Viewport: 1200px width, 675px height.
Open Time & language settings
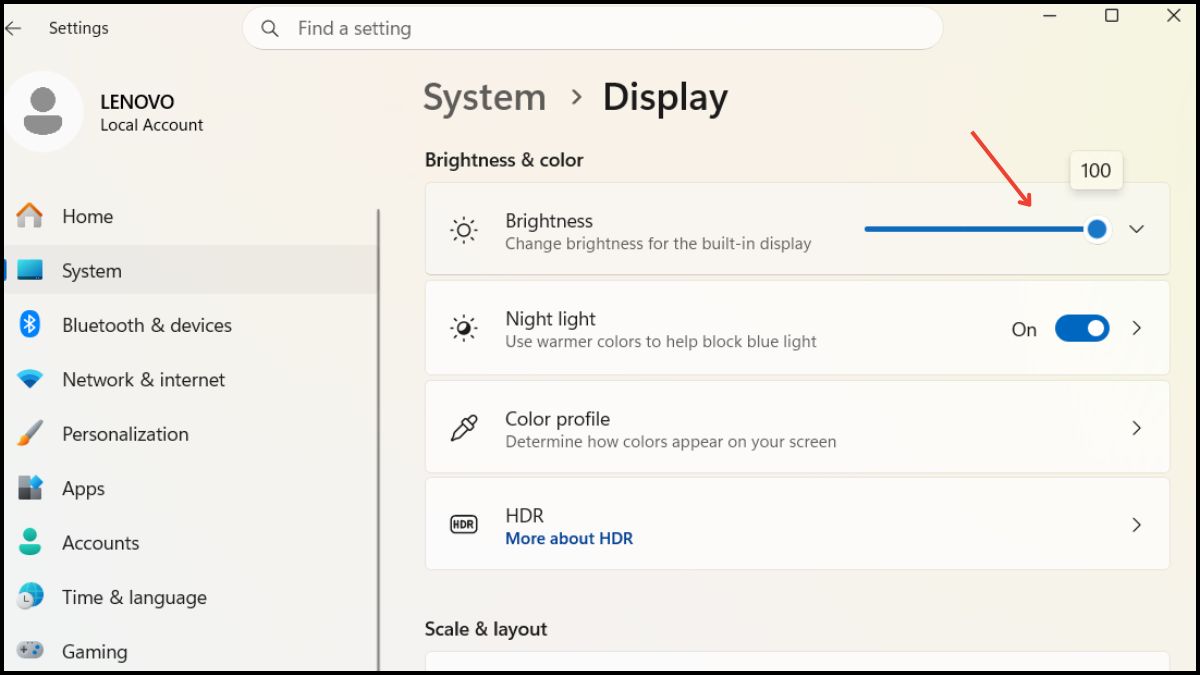tap(191, 597)
